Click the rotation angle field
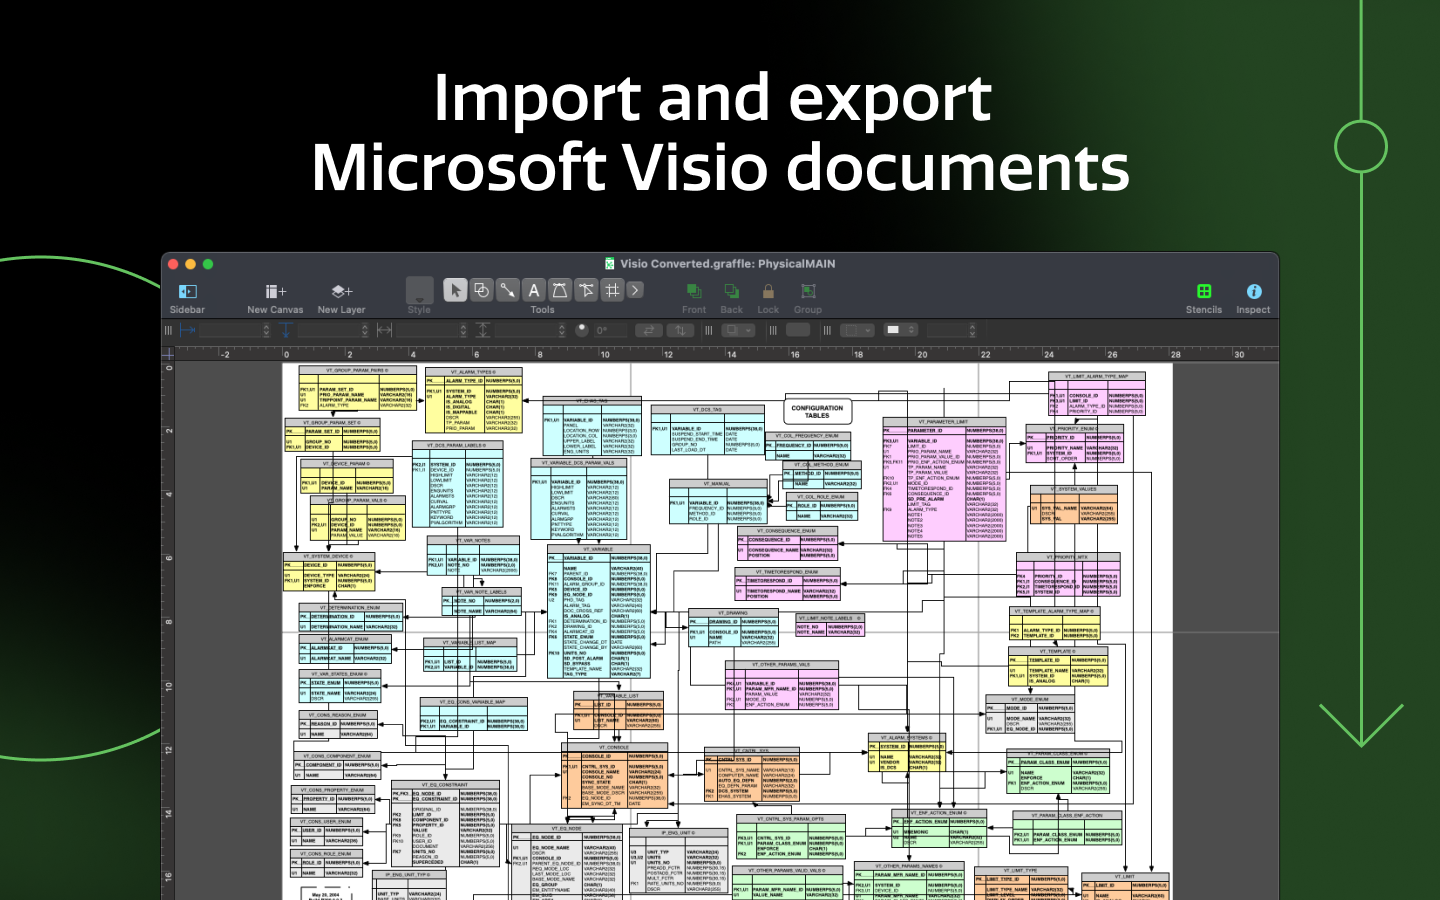The width and height of the screenshot is (1440, 900). click(611, 330)
